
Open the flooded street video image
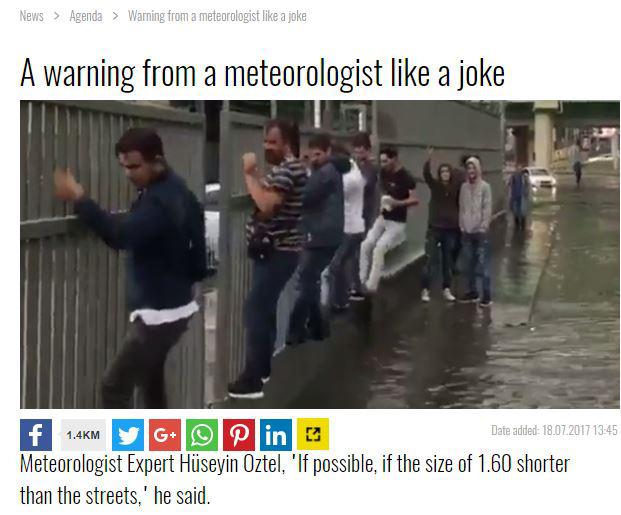coord(320,254)
